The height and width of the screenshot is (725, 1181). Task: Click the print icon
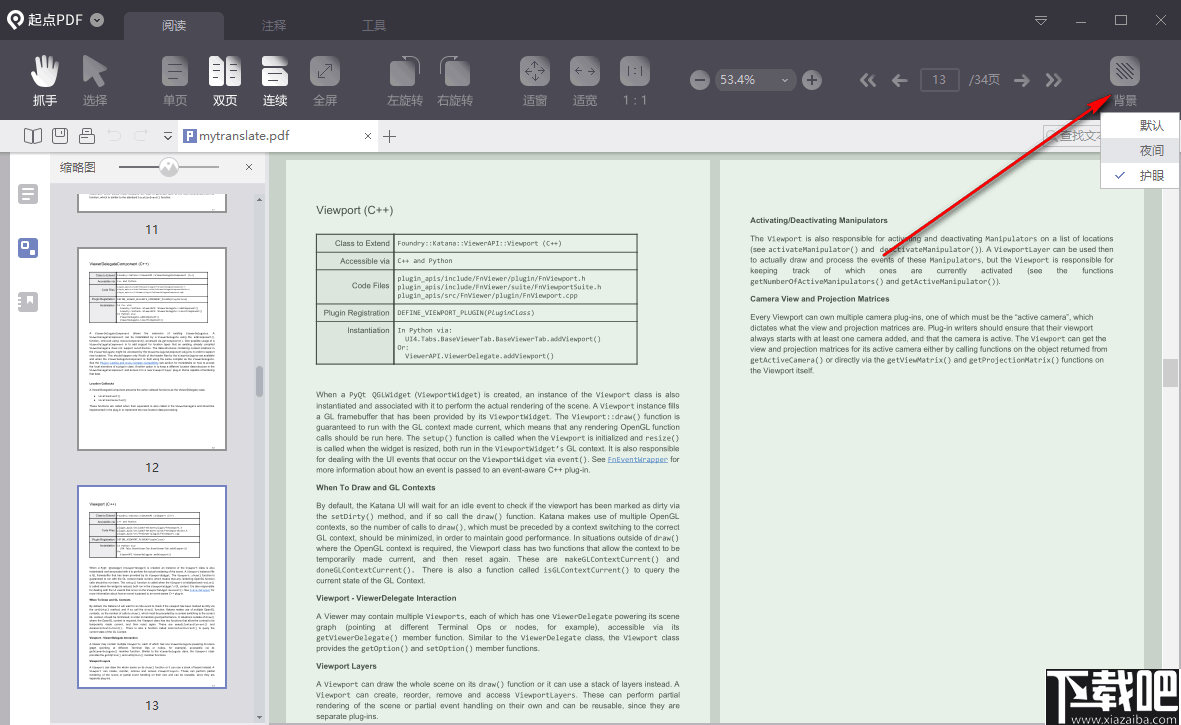(87, 136)
